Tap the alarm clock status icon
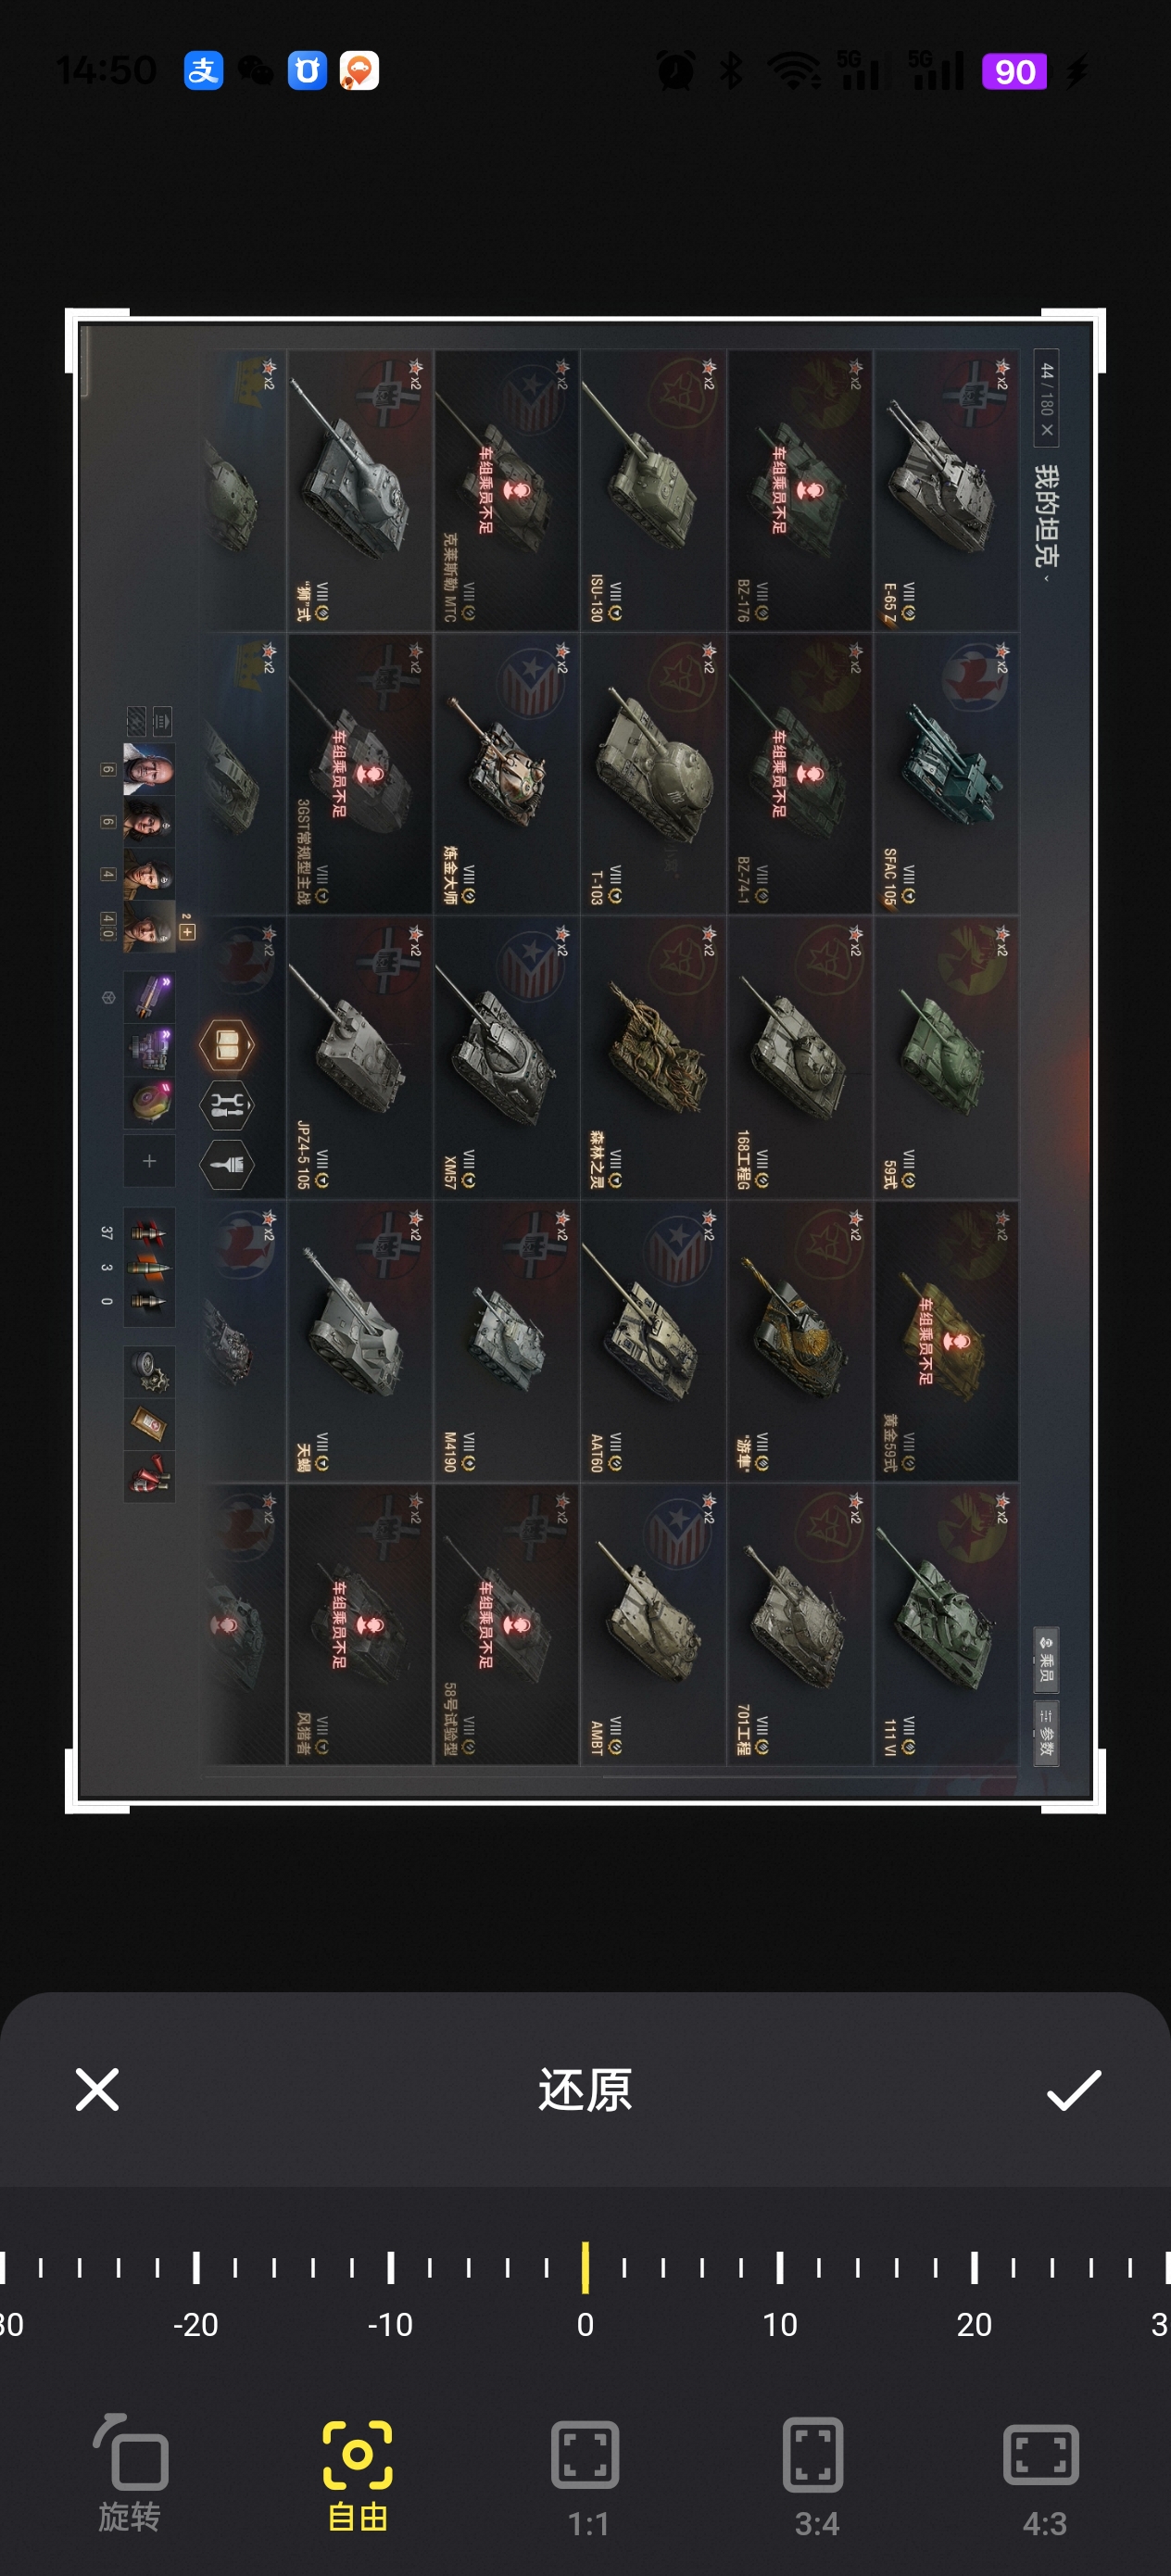Viewport: 1171px width, 2576px height. tap(676, 70)
